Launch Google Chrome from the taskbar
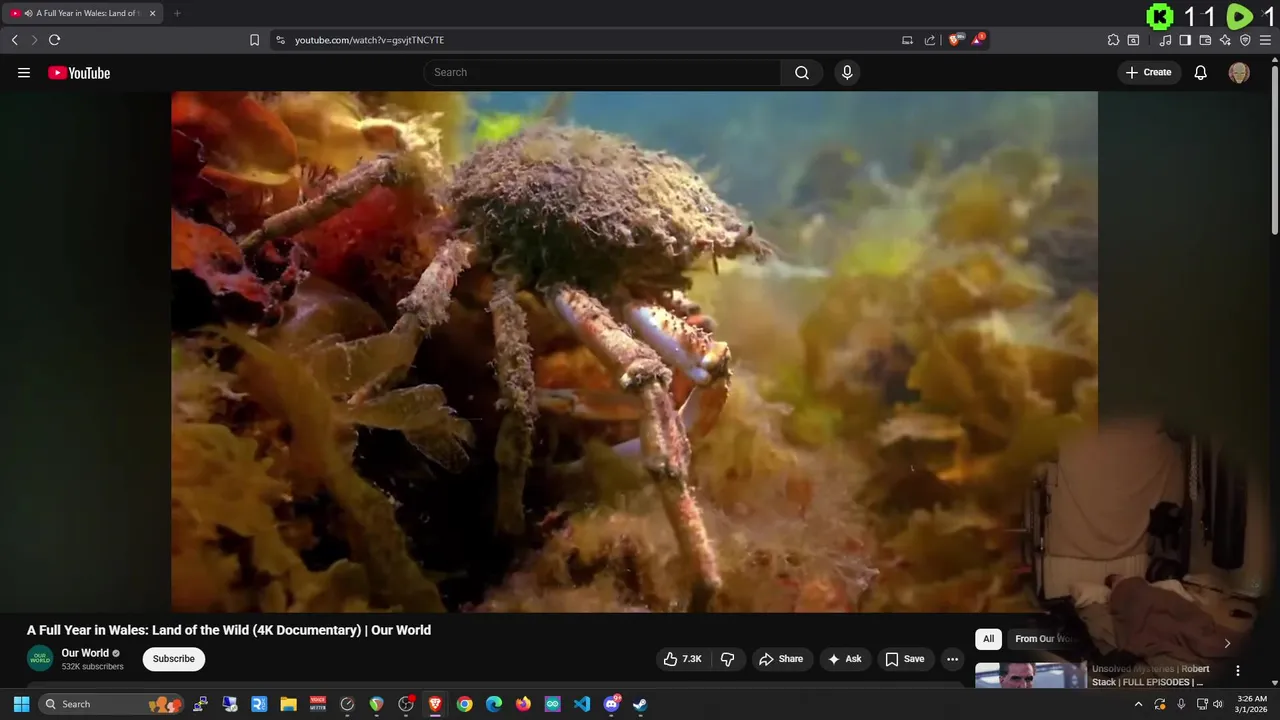This screenshot has height=720, width=1280. (464, 704)
